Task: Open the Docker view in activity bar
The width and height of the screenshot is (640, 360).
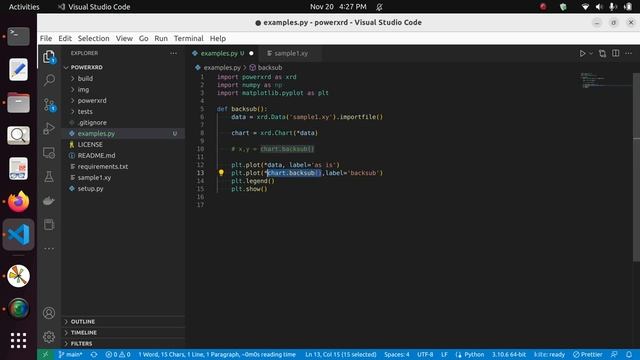Action: 49,200
